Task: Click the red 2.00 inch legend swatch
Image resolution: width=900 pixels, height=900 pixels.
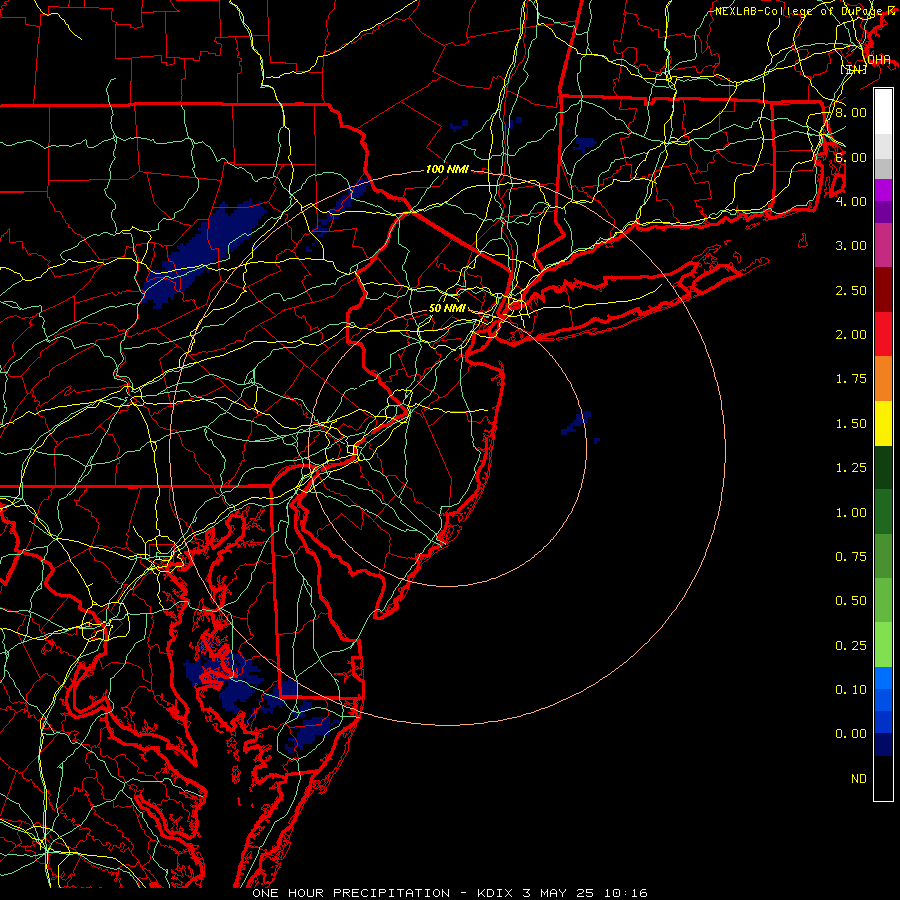Action: click(883, 334)
